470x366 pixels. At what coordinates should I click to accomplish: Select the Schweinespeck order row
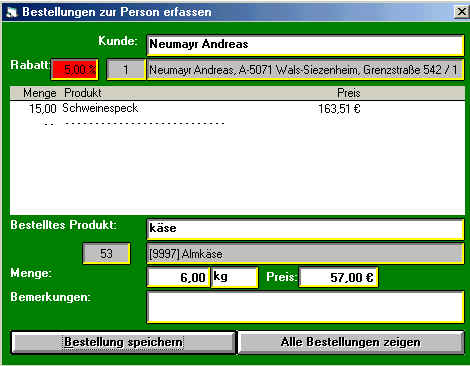[x=237, y=108]
